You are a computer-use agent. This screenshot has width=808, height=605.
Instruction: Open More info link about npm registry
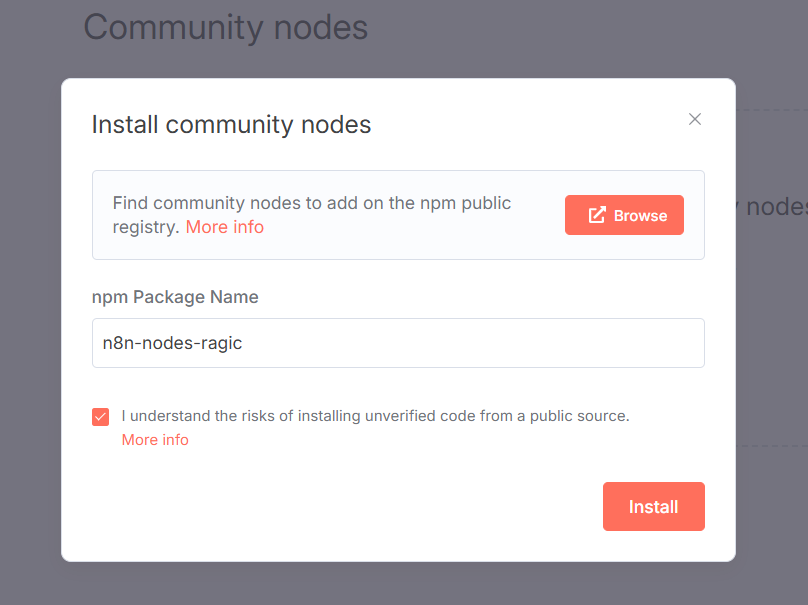click(x=225, y=227)
